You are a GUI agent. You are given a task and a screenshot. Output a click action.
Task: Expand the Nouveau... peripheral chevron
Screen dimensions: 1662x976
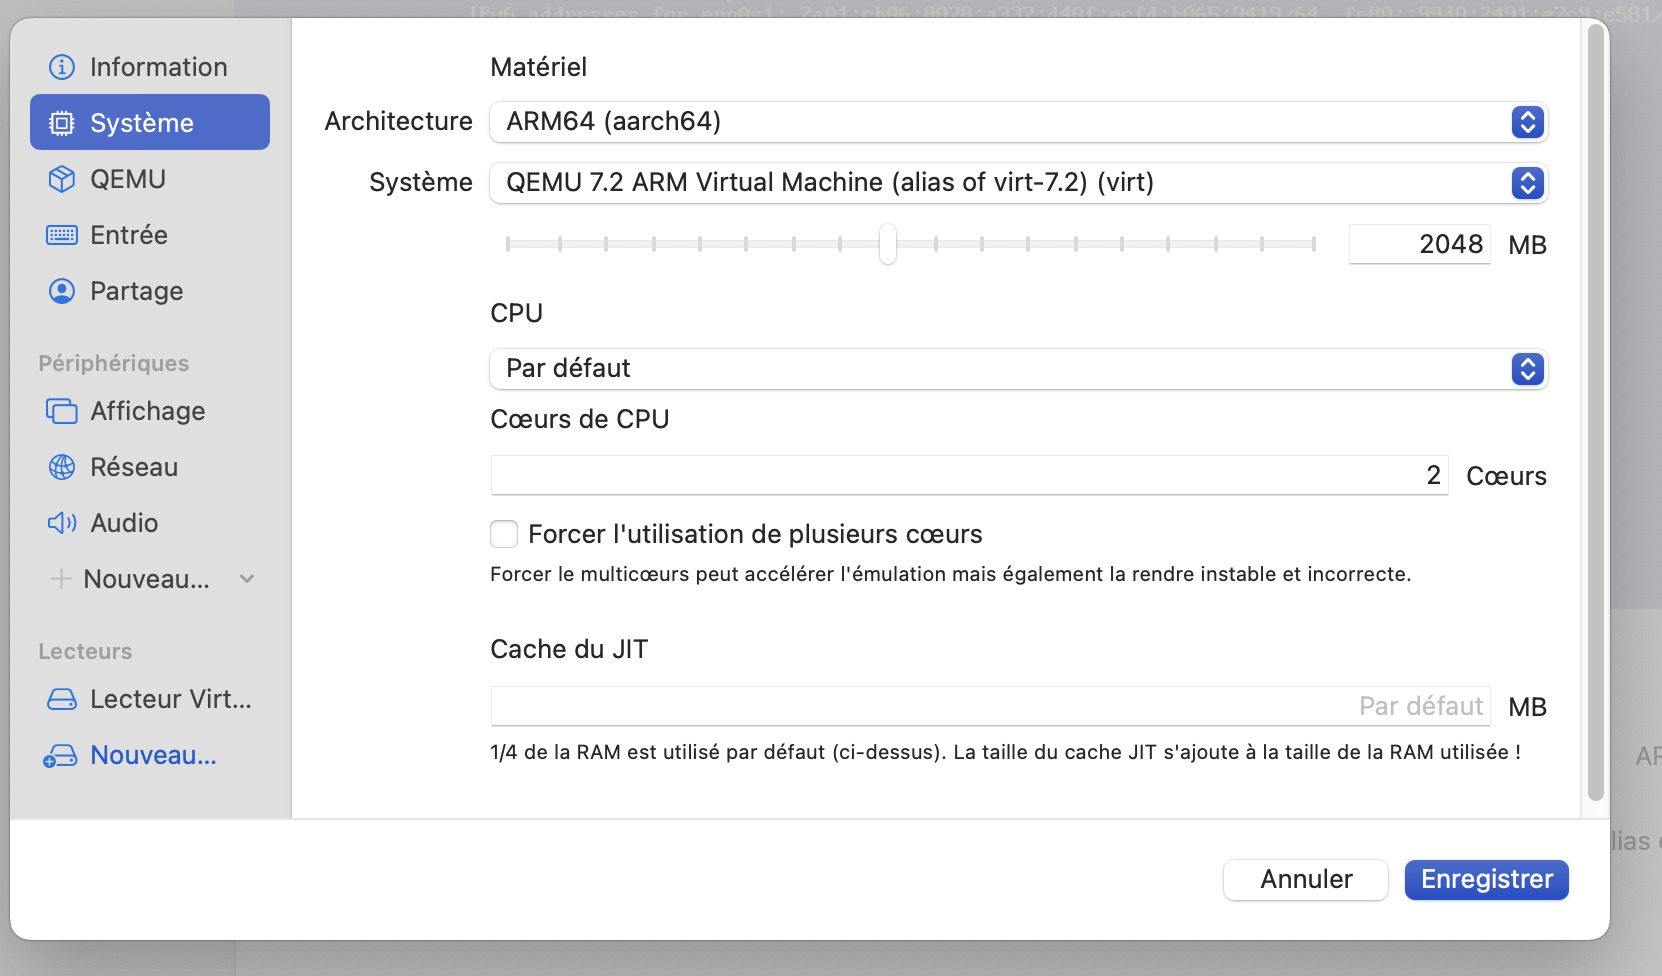pos(247,579)
